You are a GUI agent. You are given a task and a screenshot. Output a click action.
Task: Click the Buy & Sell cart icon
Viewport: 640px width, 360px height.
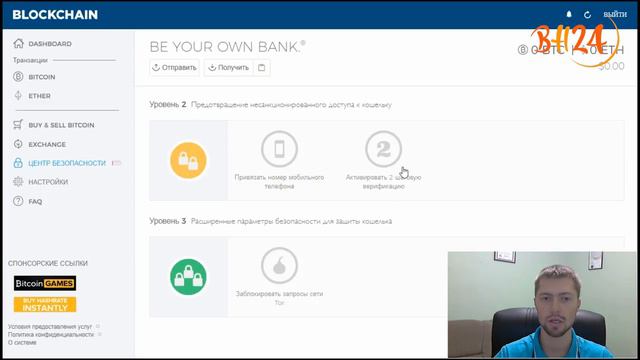18,124
